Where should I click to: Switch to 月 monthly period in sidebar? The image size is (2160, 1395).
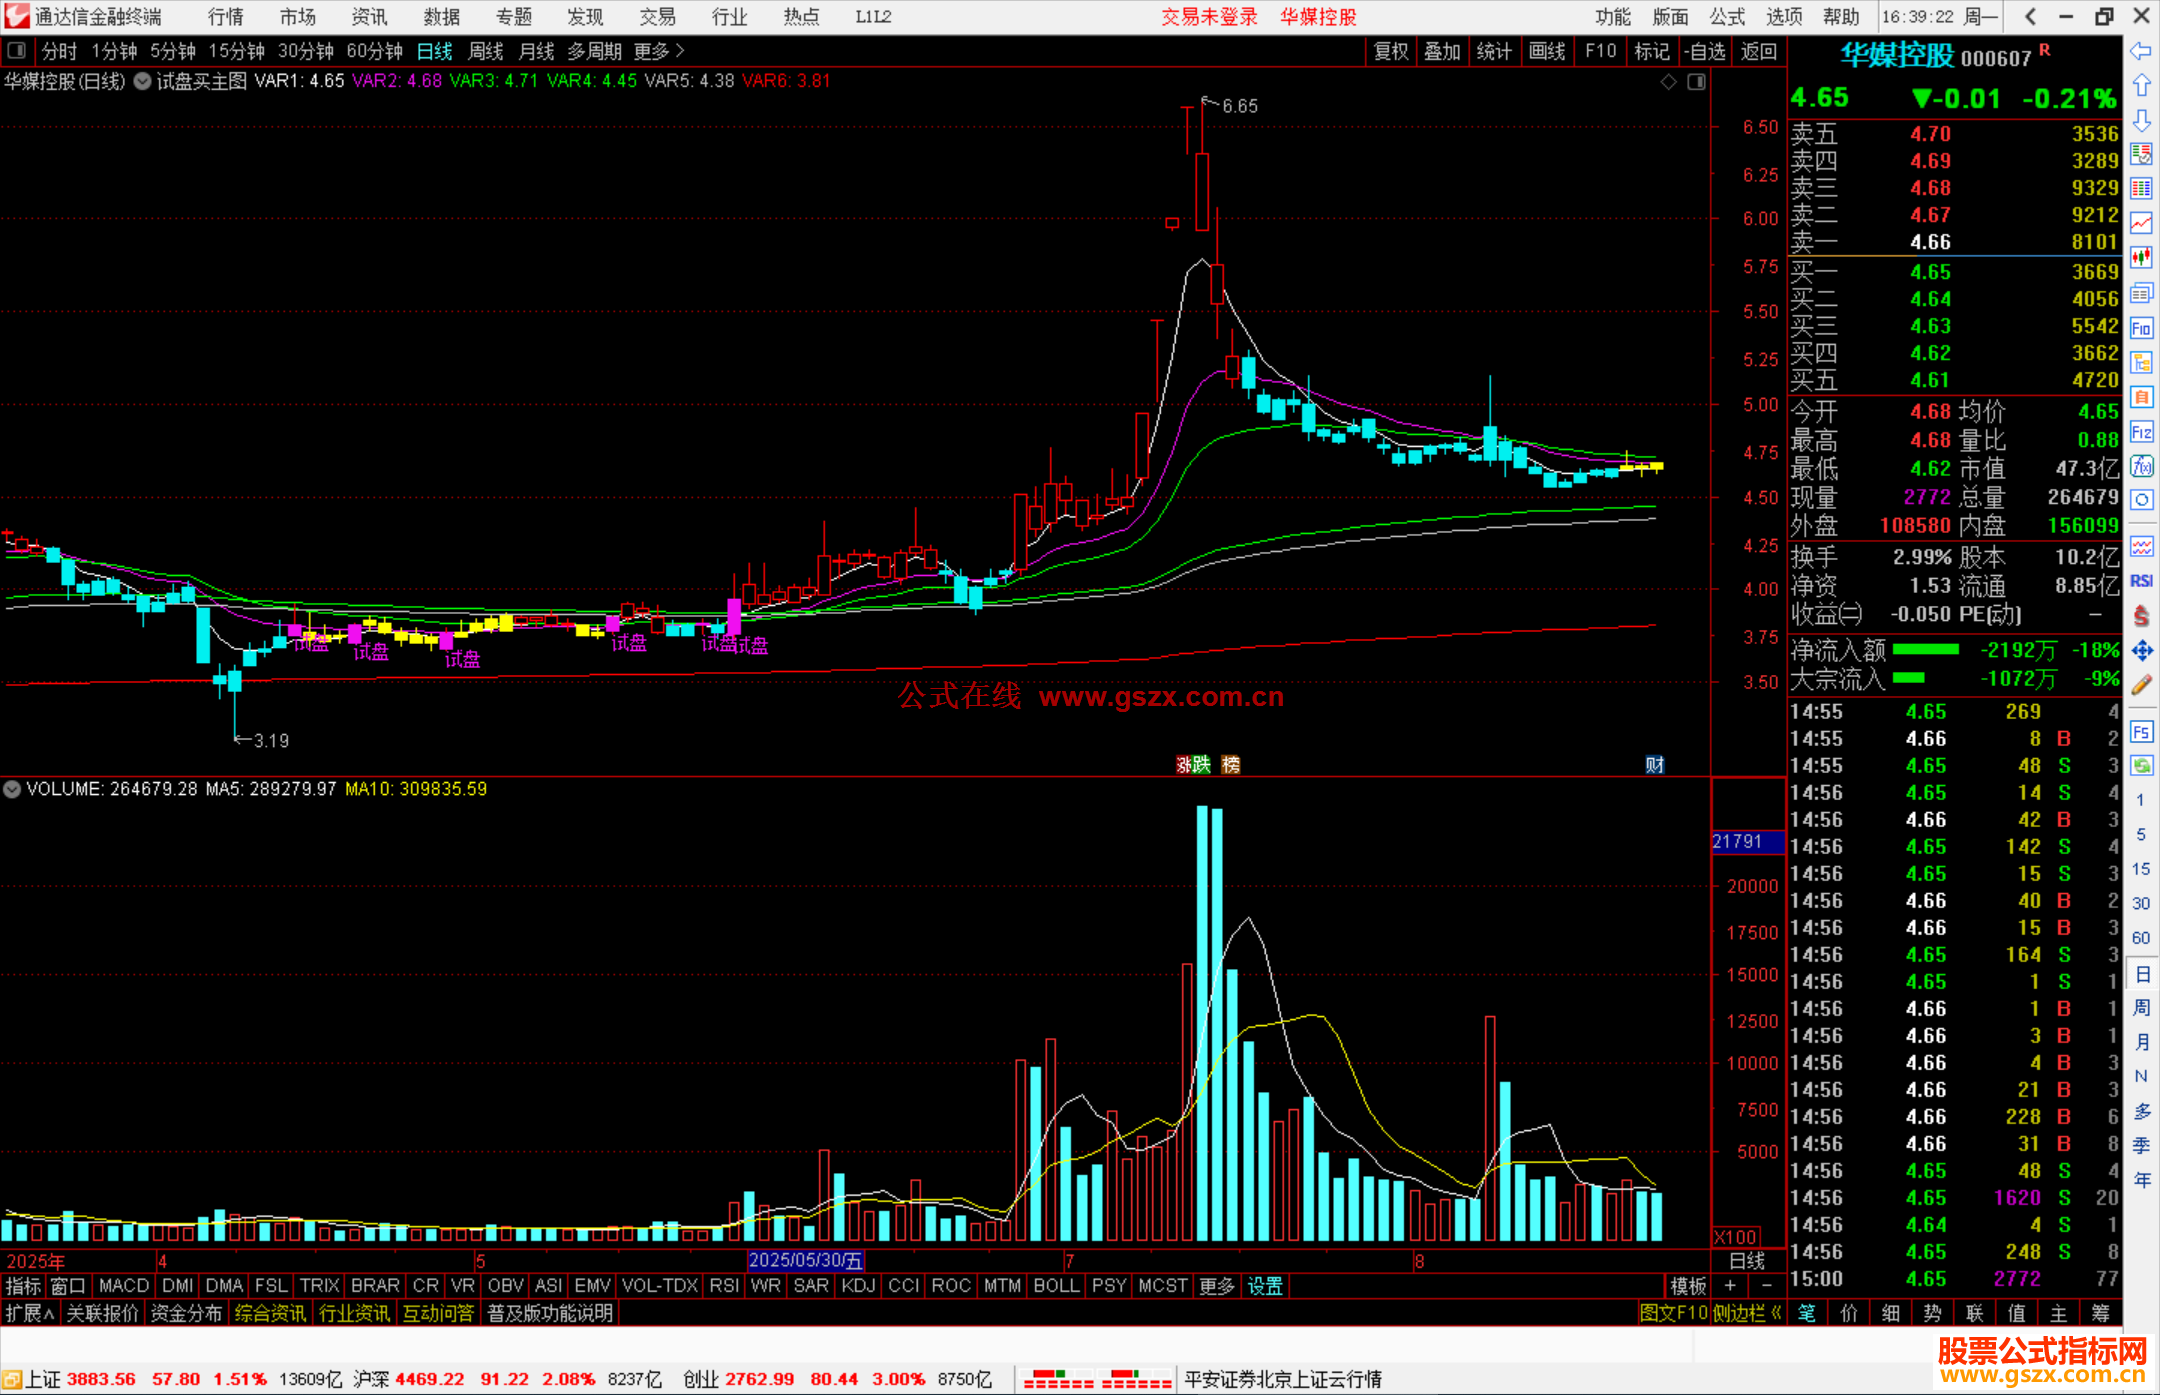2141,1042
